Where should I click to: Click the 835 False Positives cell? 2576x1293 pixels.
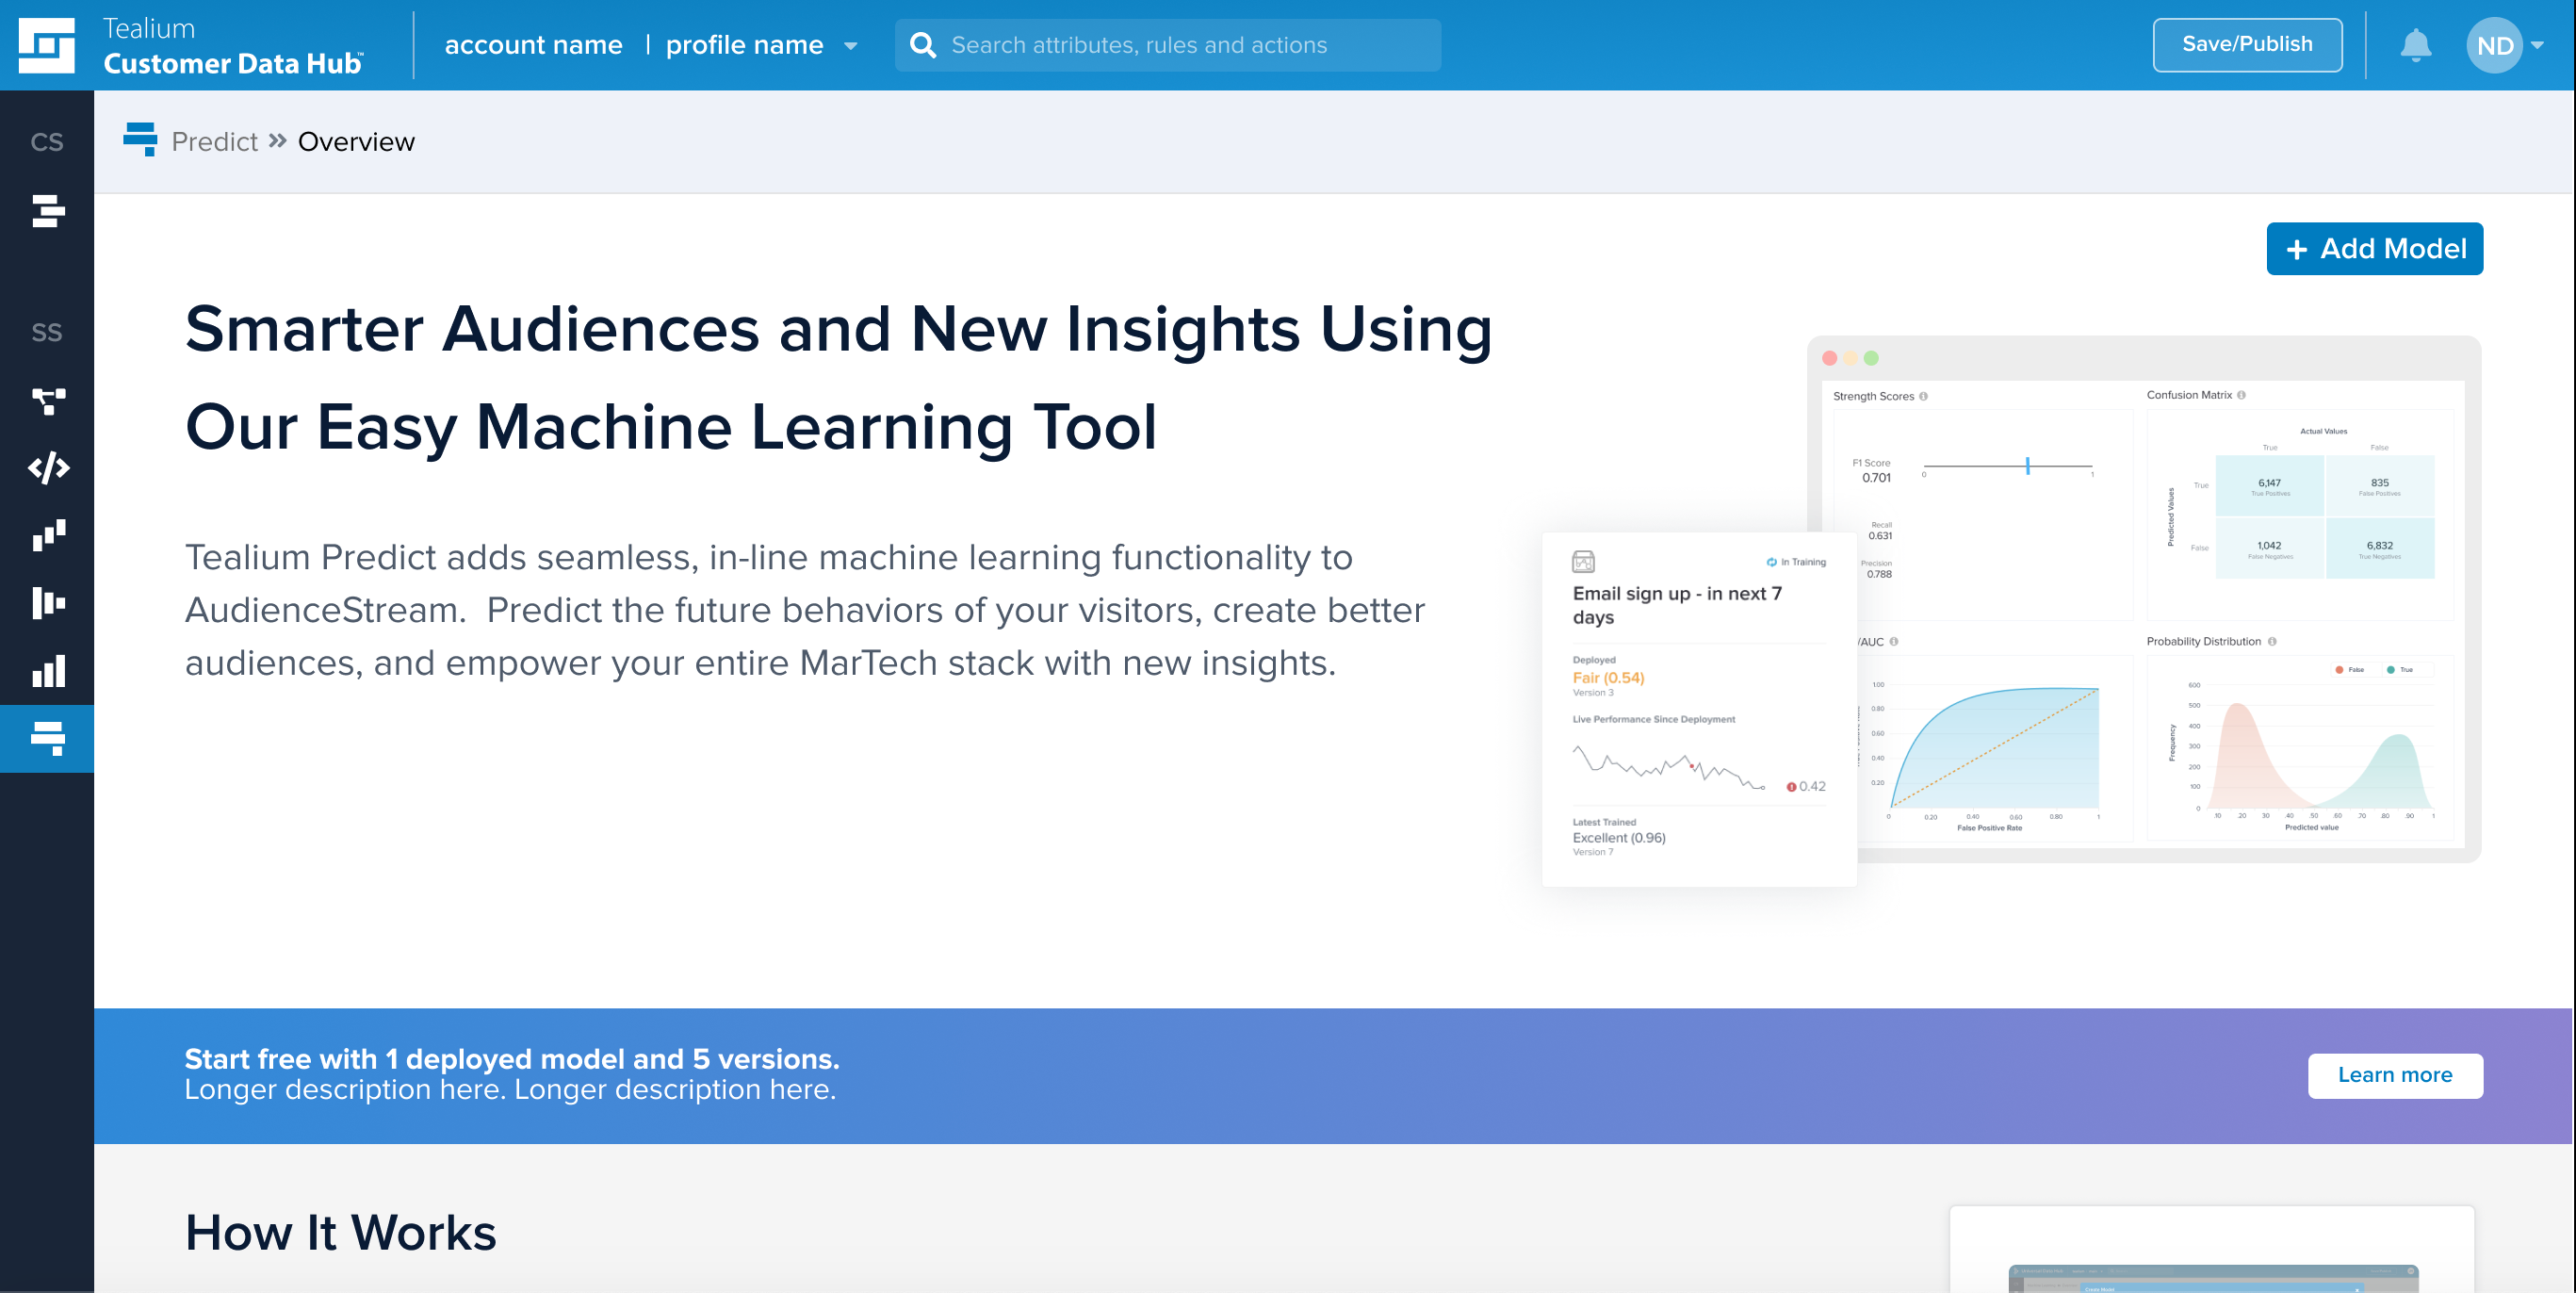tap(2379, 486)
